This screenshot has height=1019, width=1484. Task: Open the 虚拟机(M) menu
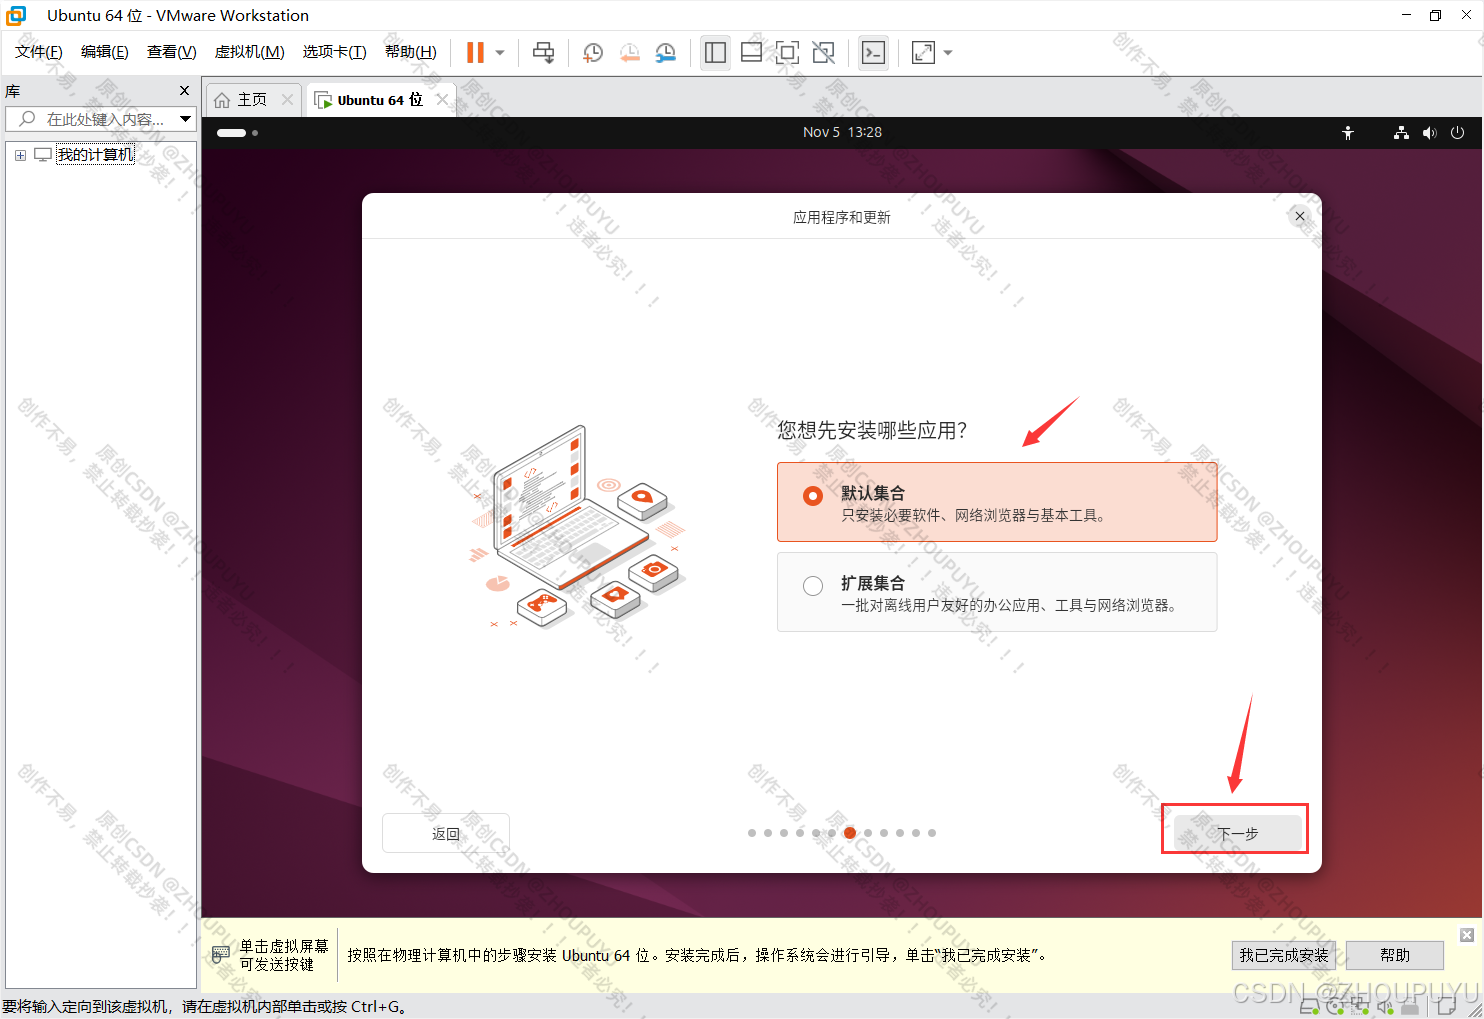pos(249,52)
